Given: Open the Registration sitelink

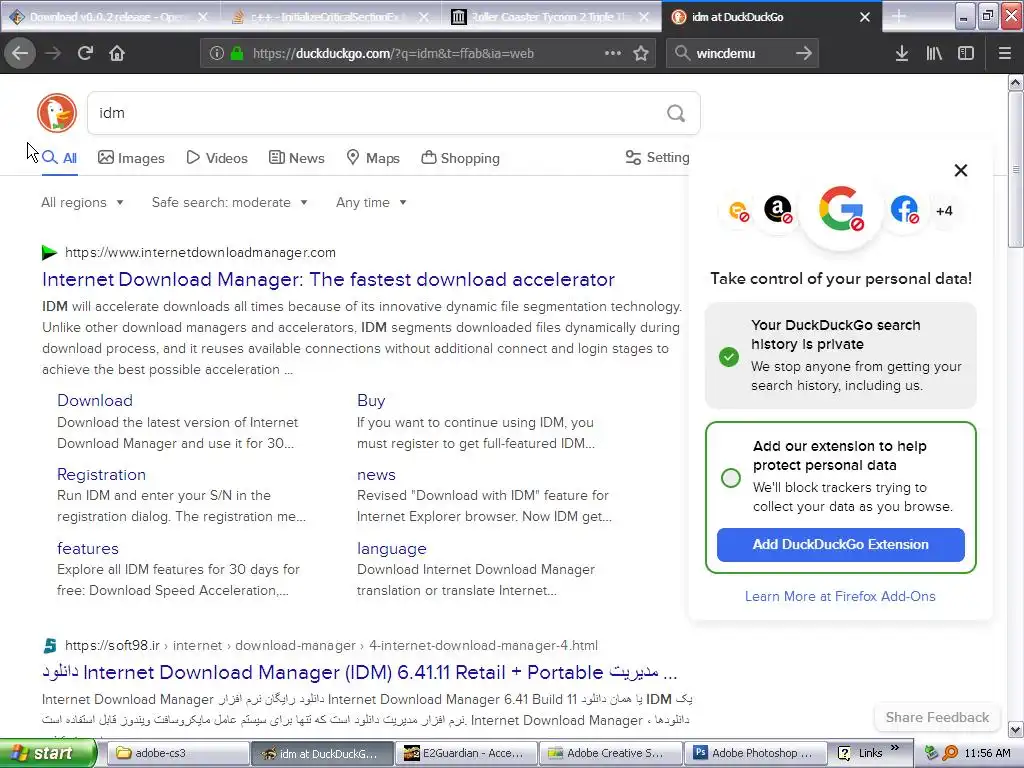Looking at the screenshot, I should click(x=101, y=474).
